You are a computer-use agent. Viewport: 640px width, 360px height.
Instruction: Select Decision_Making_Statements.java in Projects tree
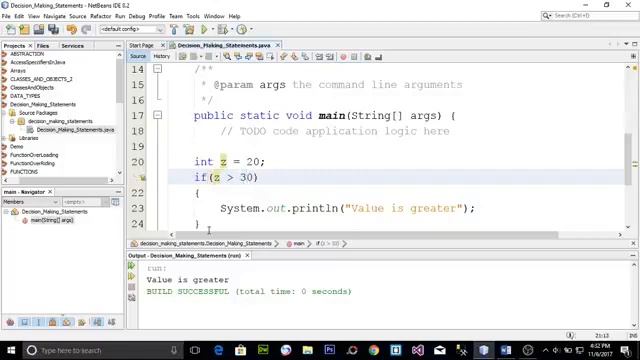click(75, 130)
